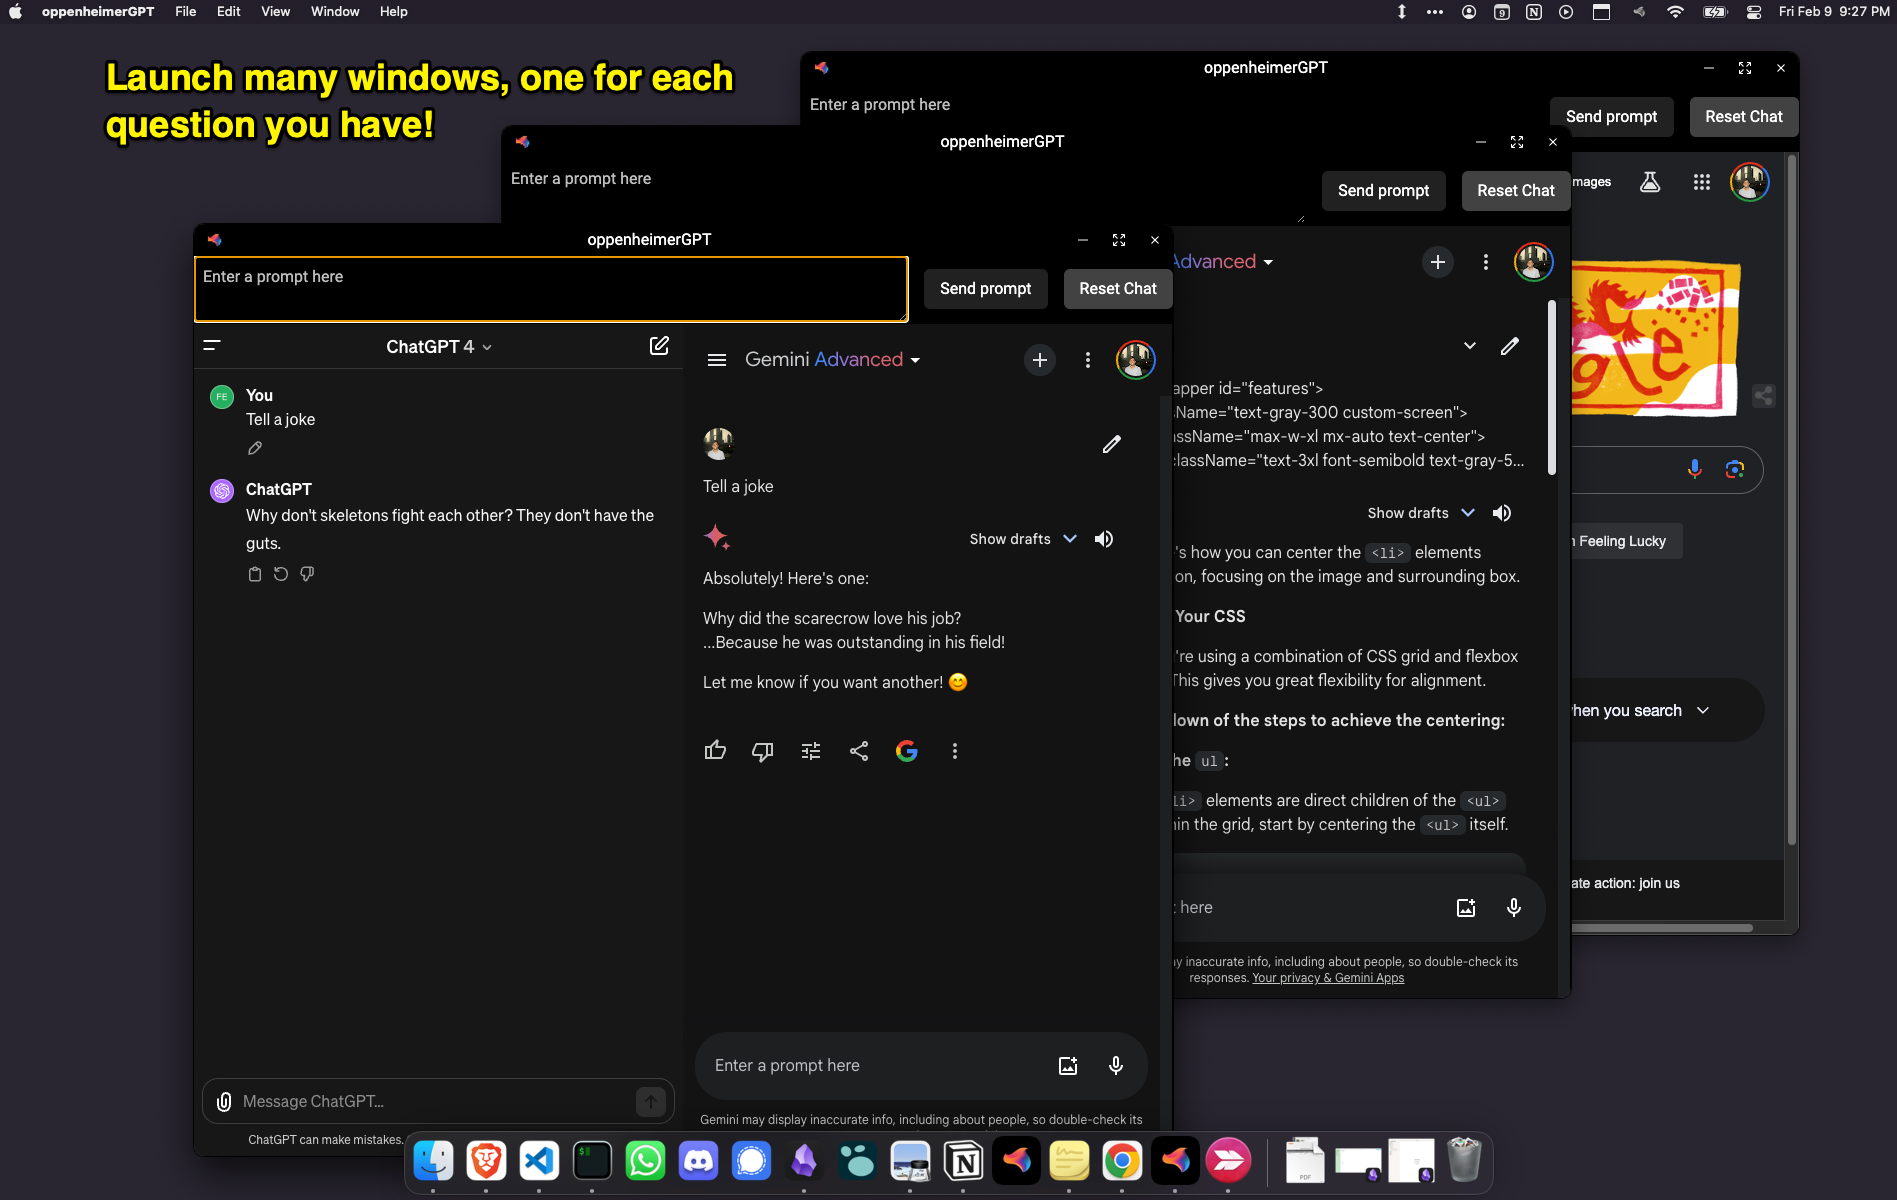This screenshot has width=1897, height=1200.
Task: Open the oppenheimerGPT Help menu
Action: click(393, 11)
